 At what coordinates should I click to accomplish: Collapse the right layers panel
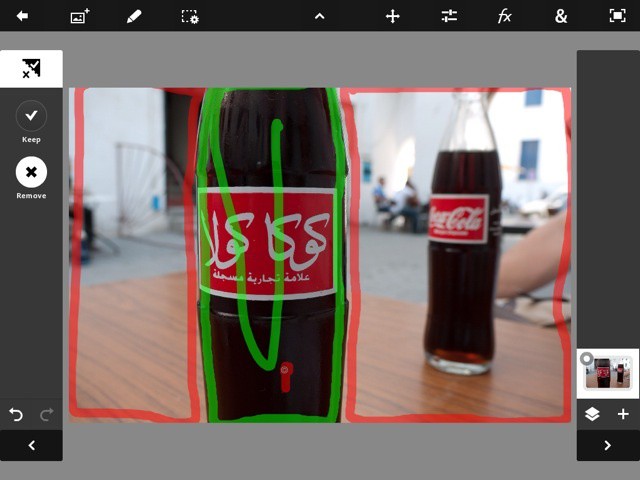coord(607,446)
